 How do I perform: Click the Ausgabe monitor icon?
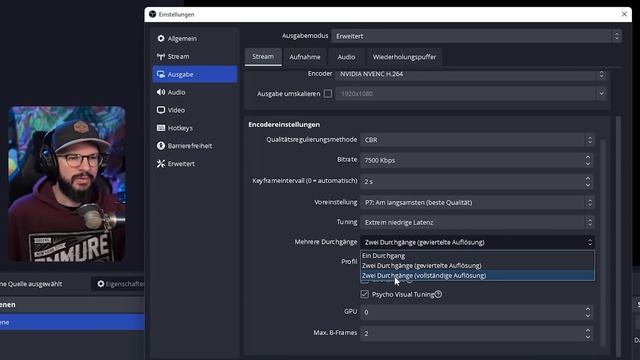pos(161,74)
